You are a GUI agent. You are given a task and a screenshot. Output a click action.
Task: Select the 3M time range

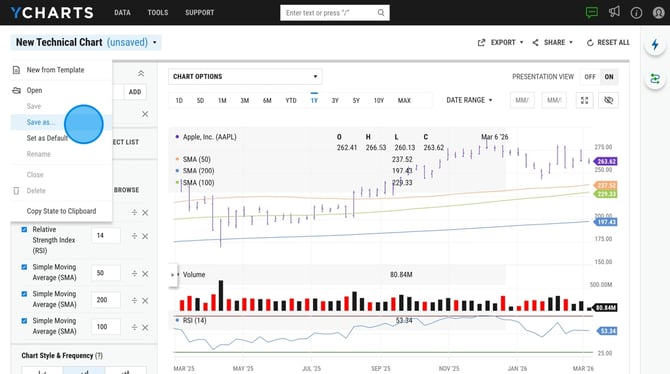point(244,101)
